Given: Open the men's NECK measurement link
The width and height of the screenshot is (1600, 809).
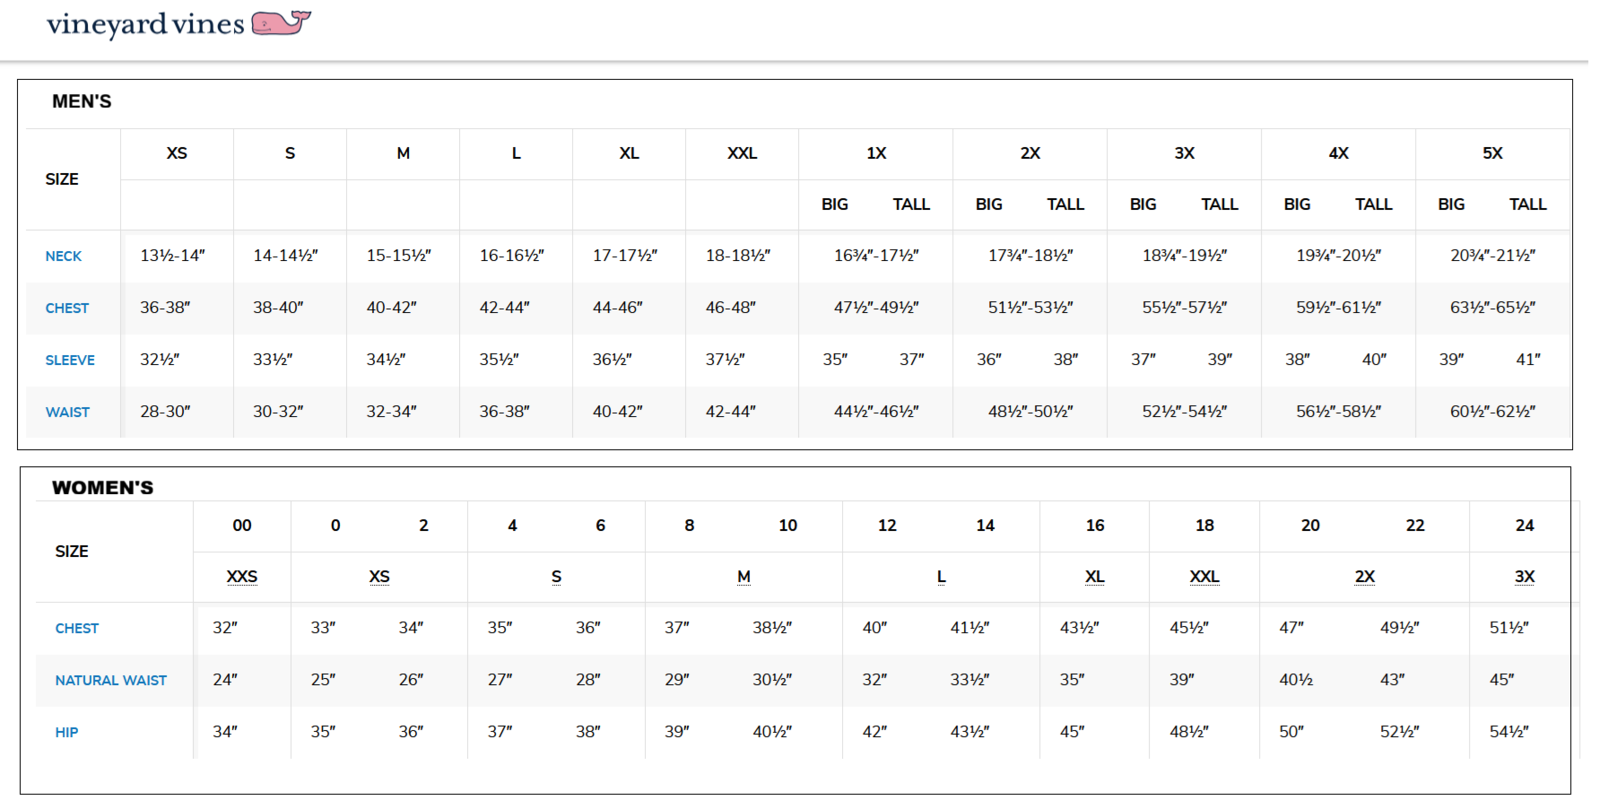Looking at the screenshot, I should 63,256.
